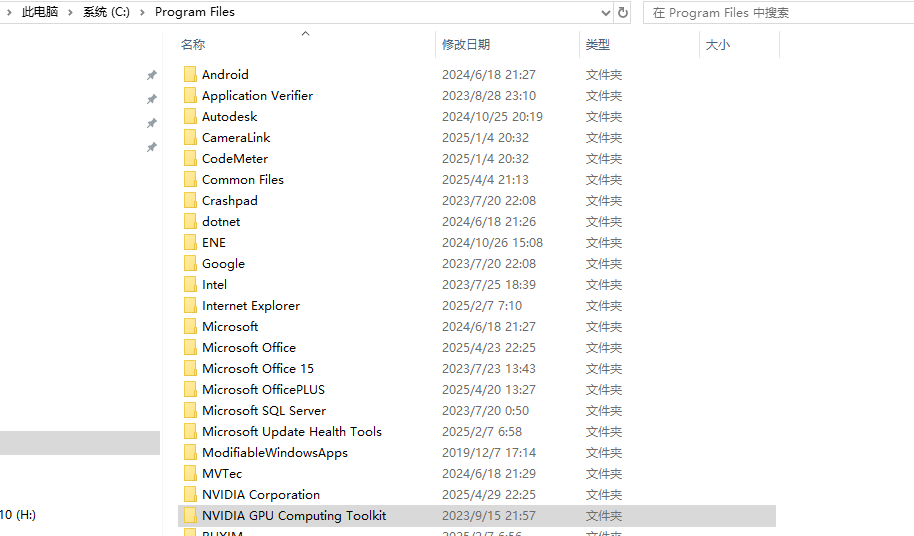
Task: Click the date 2025/2/7 7:10
Action: 481,305
